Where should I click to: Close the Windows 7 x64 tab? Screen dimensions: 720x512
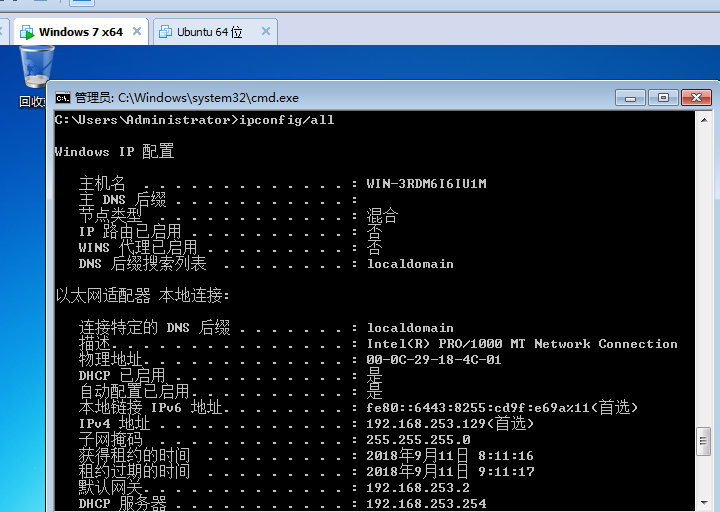[x=137, y=31]
